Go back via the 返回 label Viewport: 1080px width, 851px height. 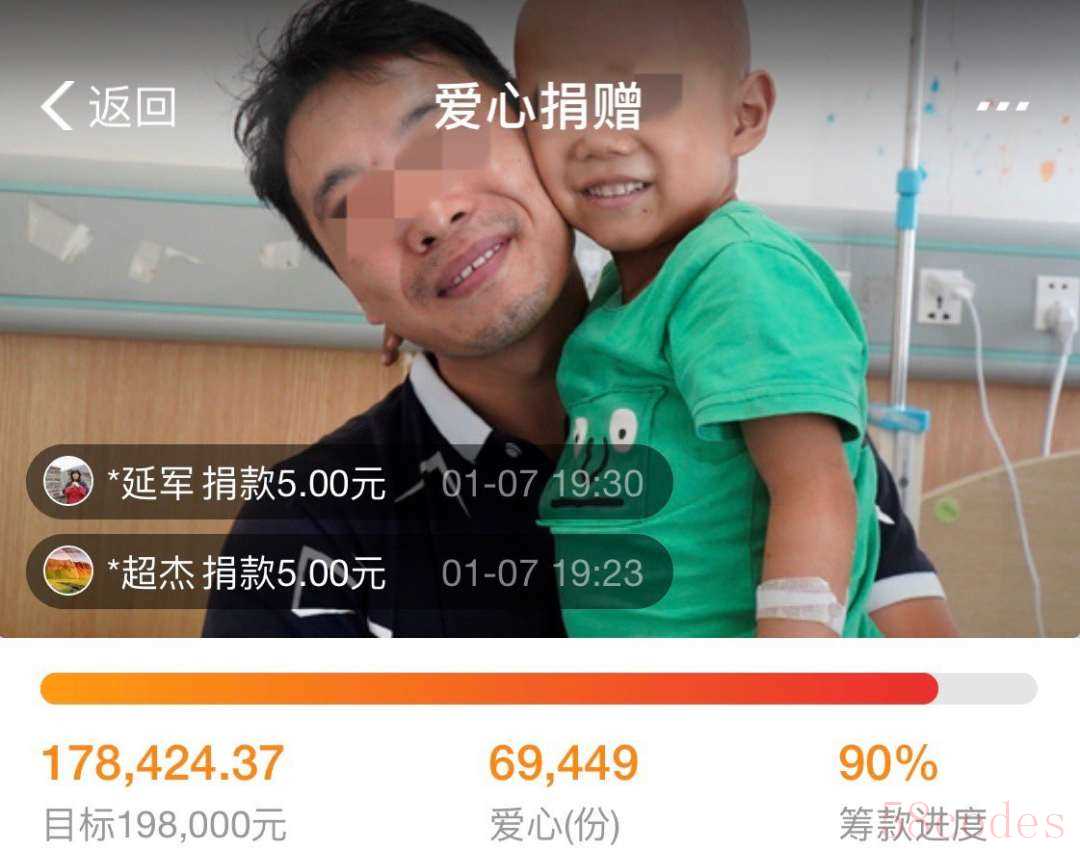point(132,107)
